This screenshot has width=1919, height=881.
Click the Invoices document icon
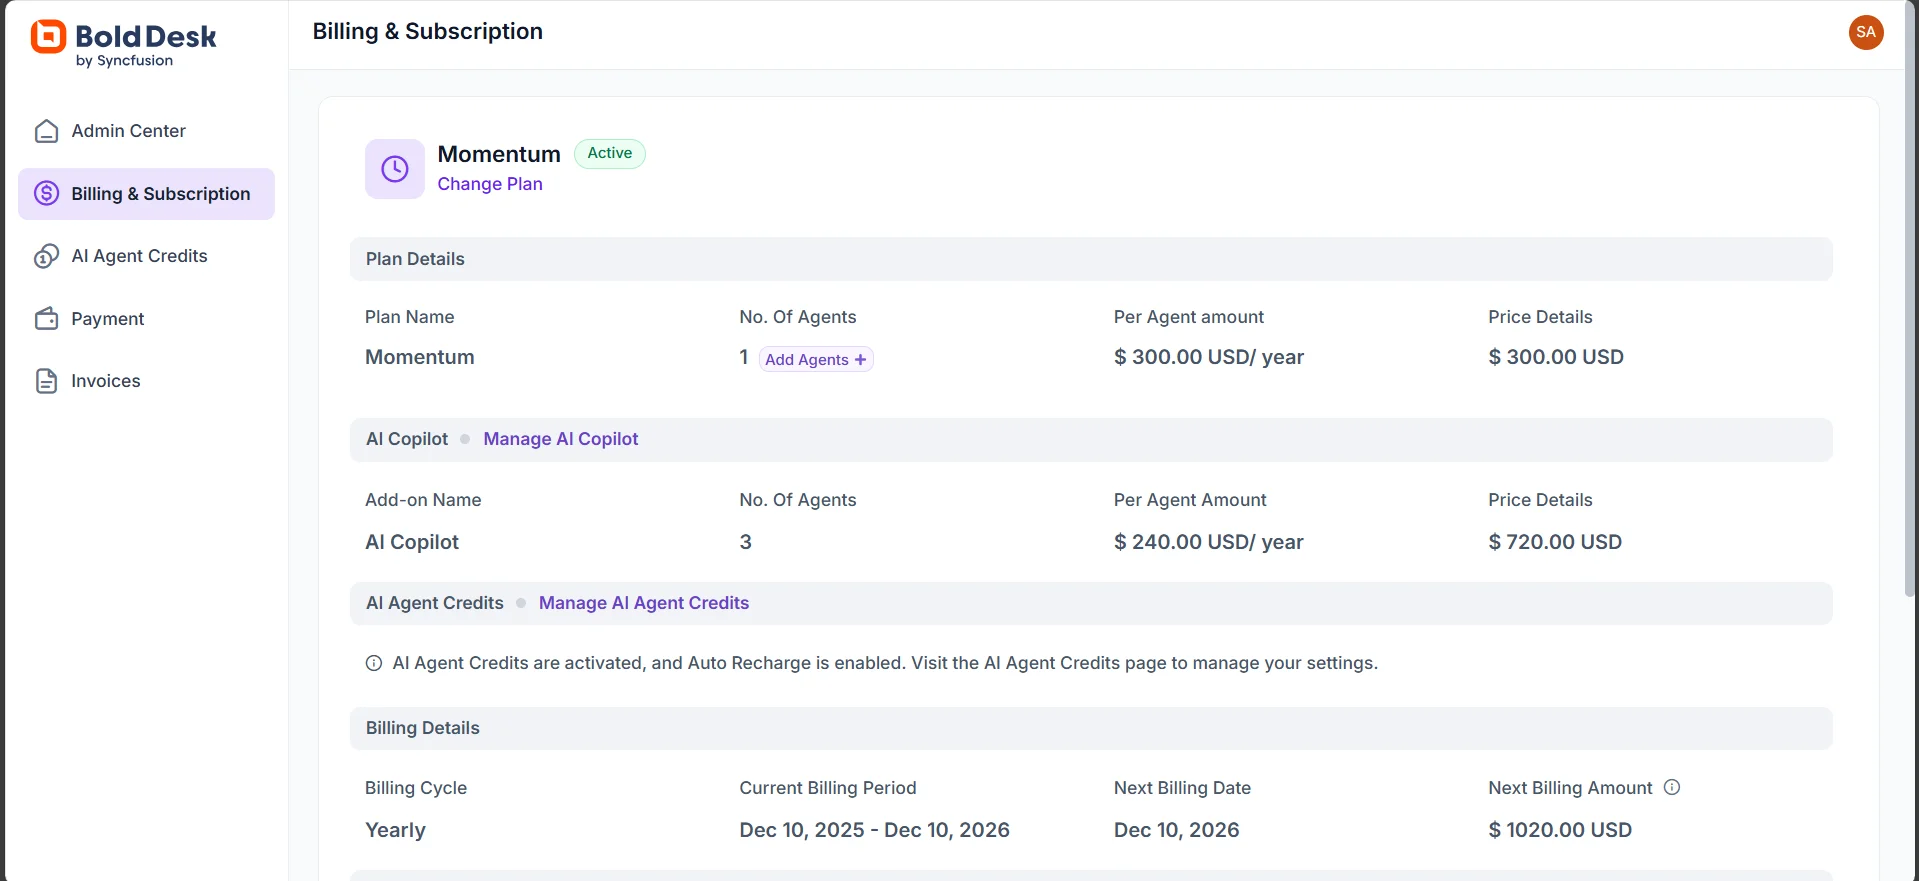pyautogui.click(x=47, y=381)
